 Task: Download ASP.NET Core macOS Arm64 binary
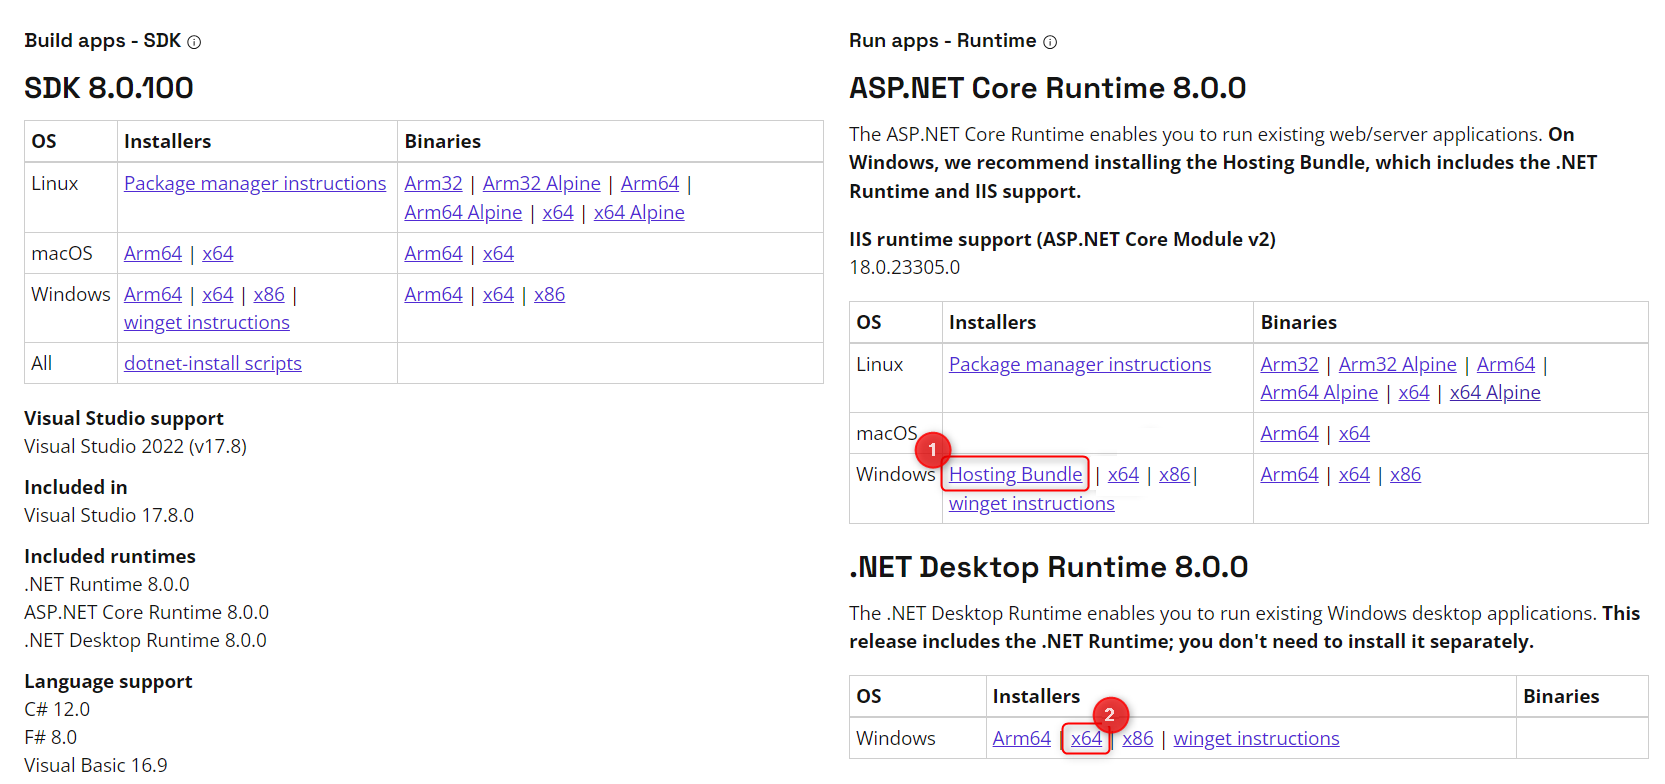pos(1289,433)
